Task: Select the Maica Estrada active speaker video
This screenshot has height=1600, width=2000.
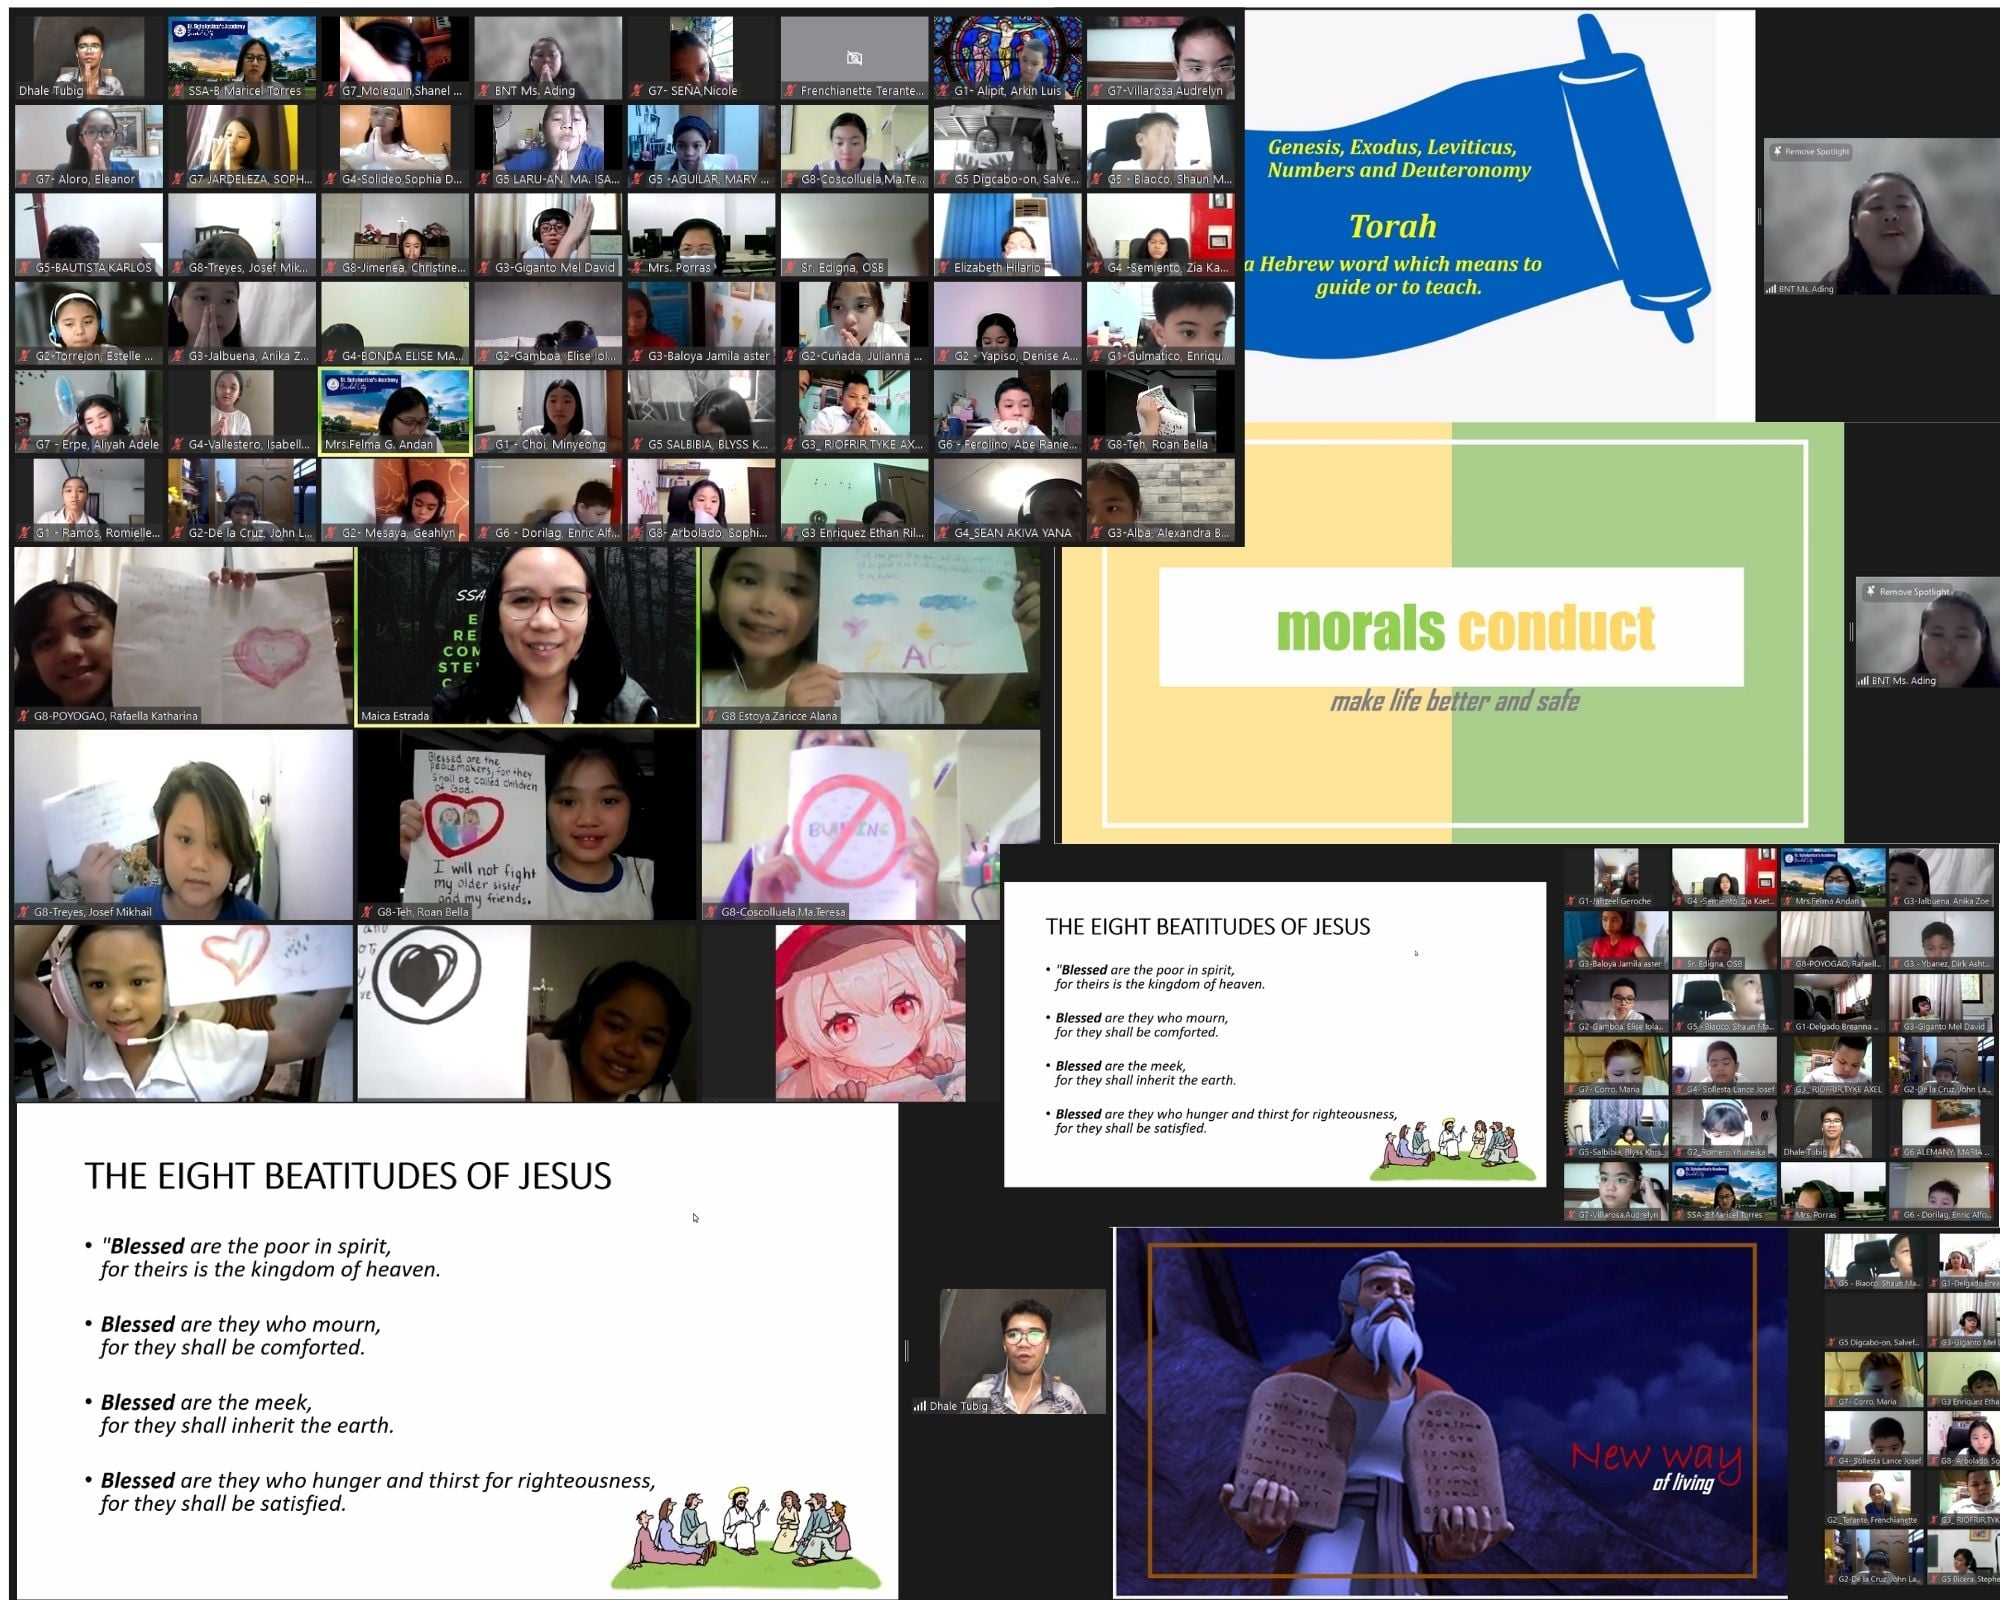Action: click(x=527, y=636)
